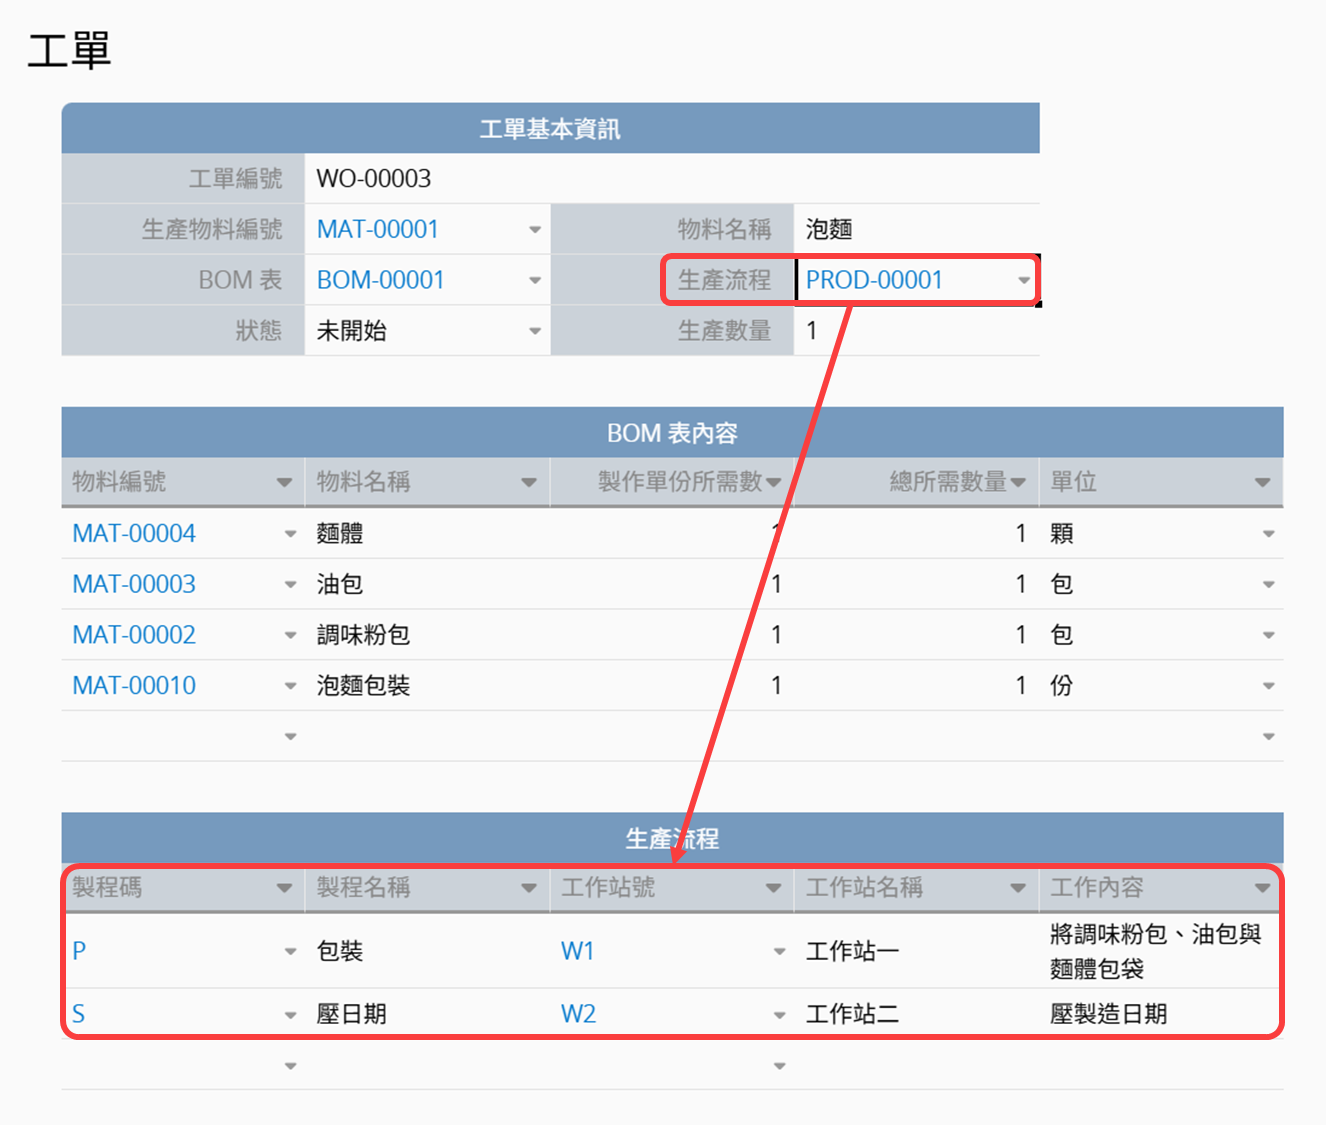Open the BOM-00001 dropdown arrow
This screenshot has height=1125, width=1326.
[535, 281]
